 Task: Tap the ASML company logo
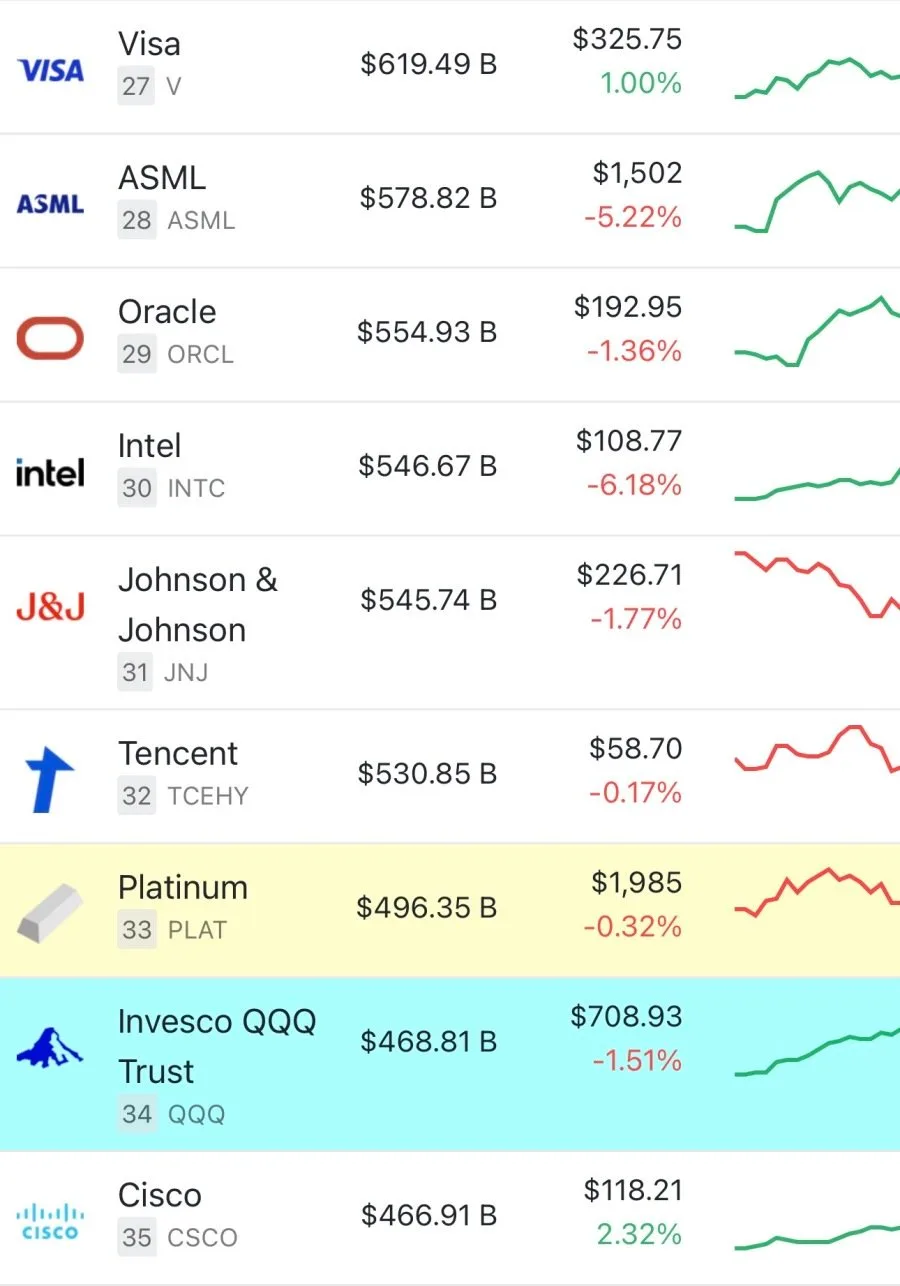click(x=50, y=204)
